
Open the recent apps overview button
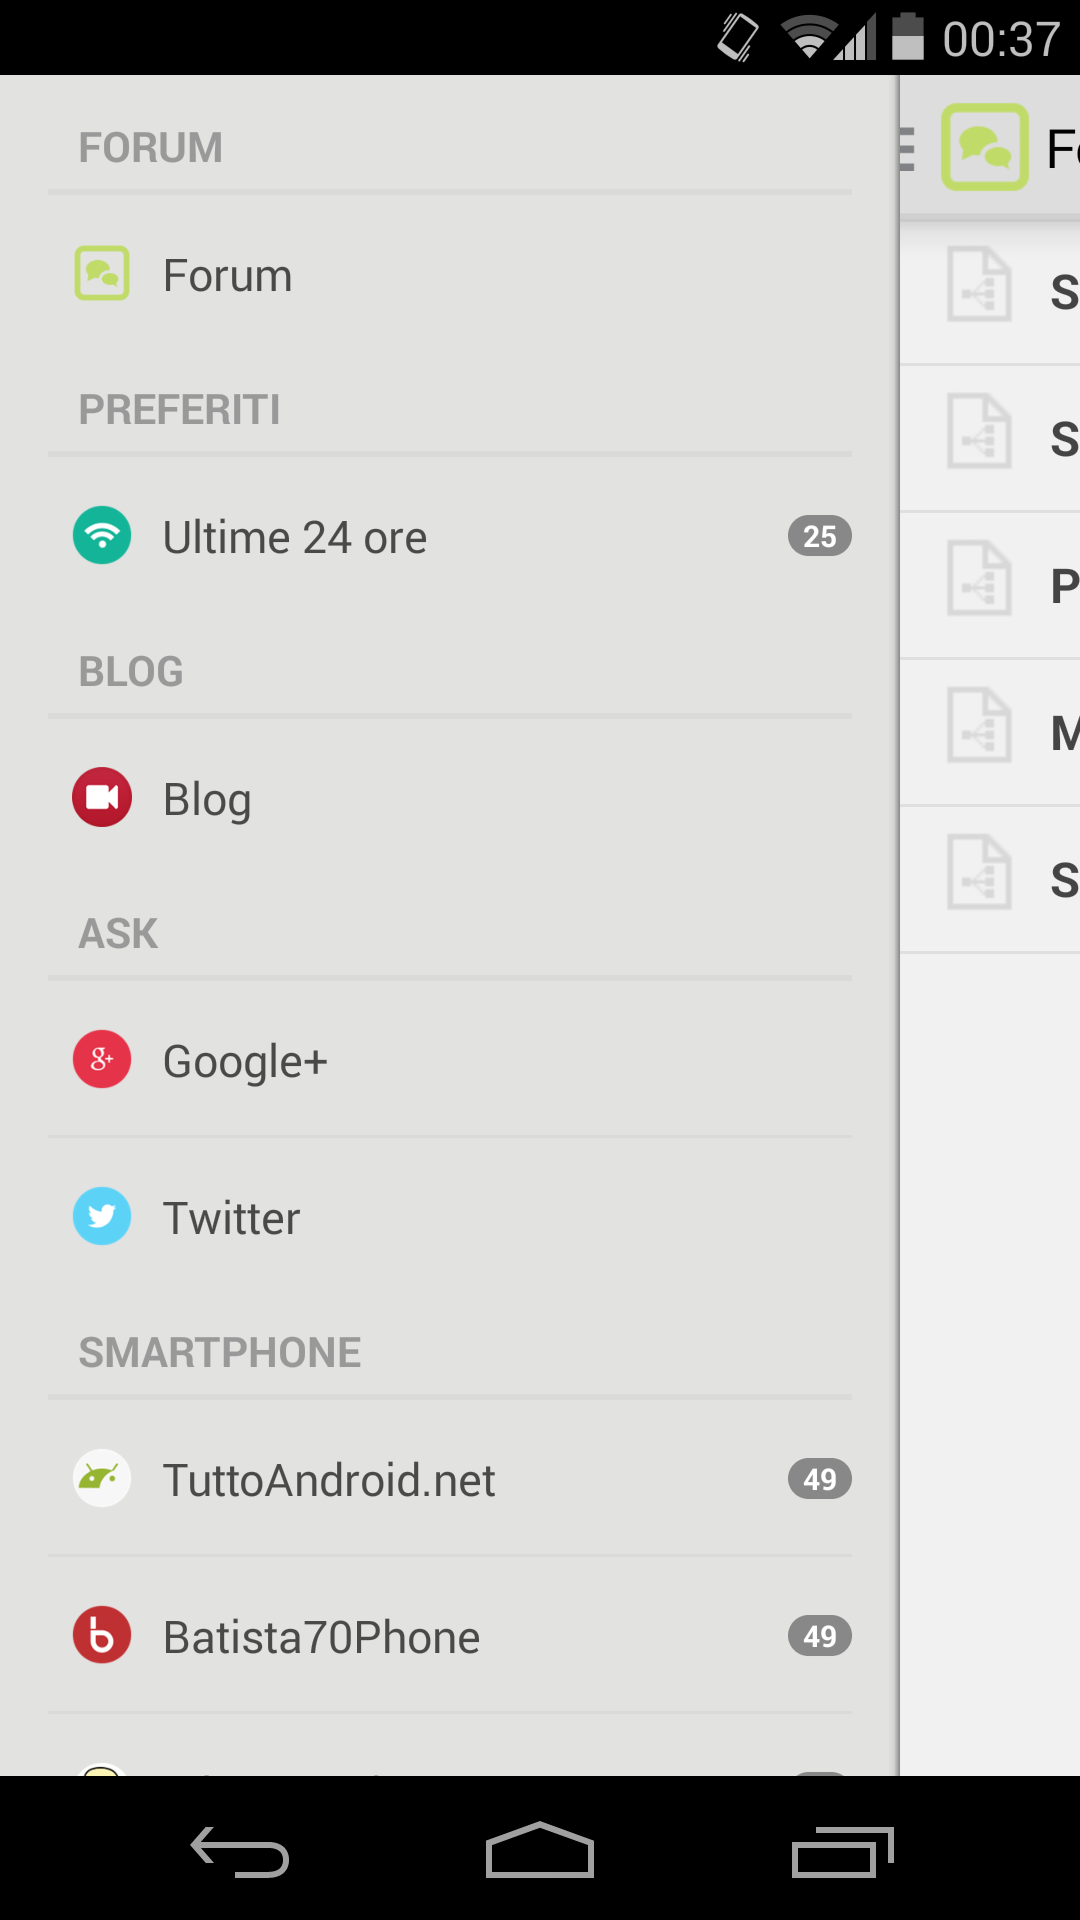[842, 1852]
